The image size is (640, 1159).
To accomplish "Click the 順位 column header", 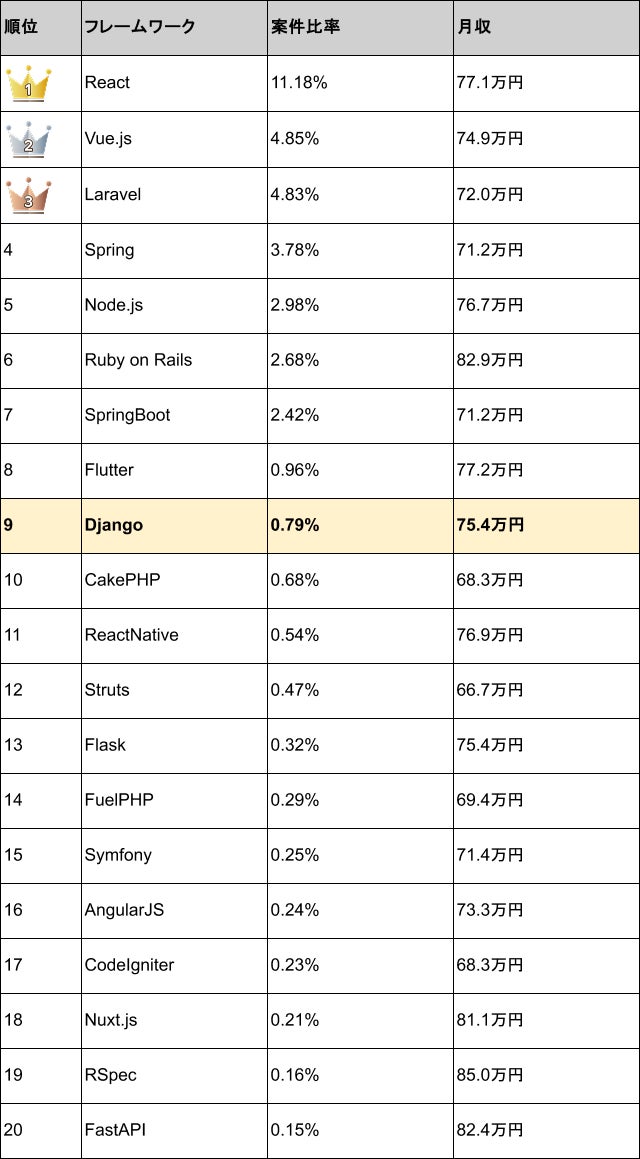I will pyautogui.click(x=21, y=27).
